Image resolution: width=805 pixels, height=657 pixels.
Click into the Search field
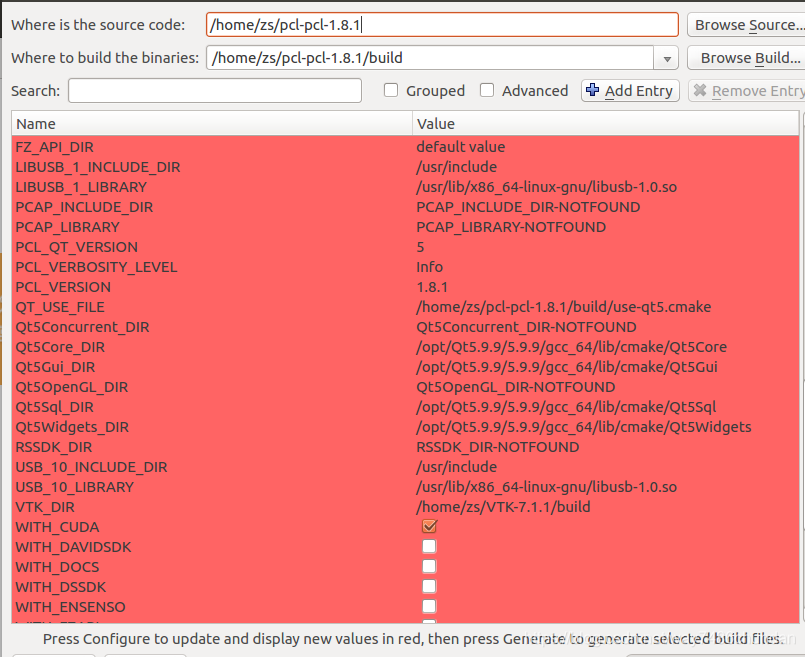[x=215, y=90]
